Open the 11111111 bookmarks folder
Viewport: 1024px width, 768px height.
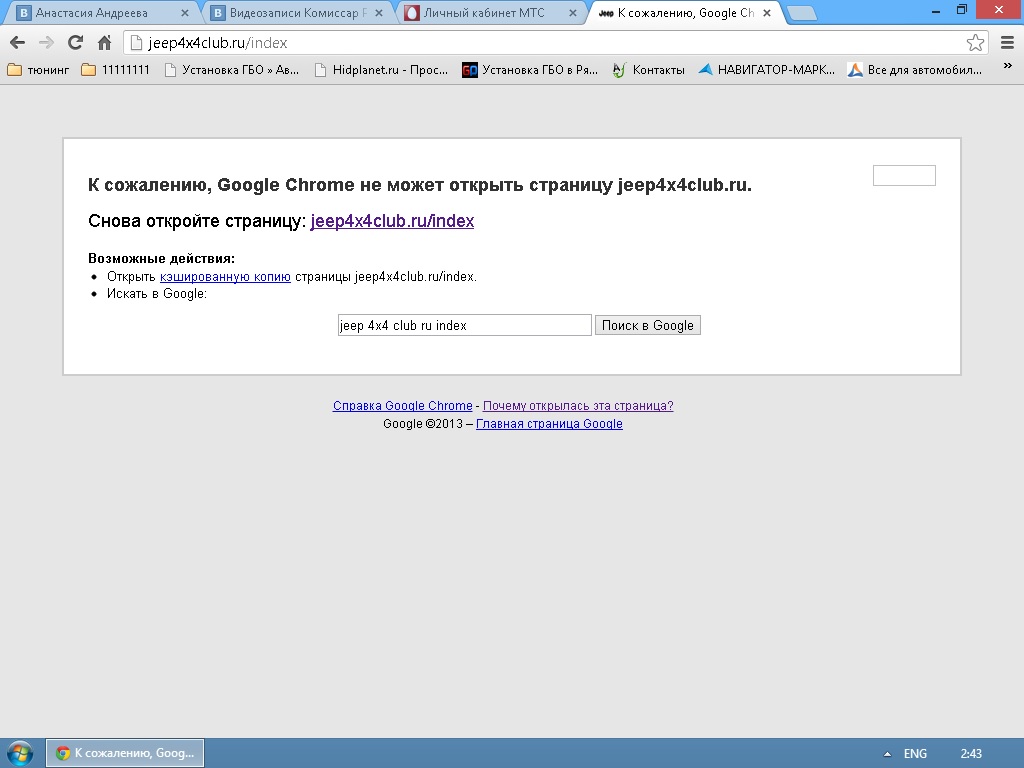click(116, 70)
